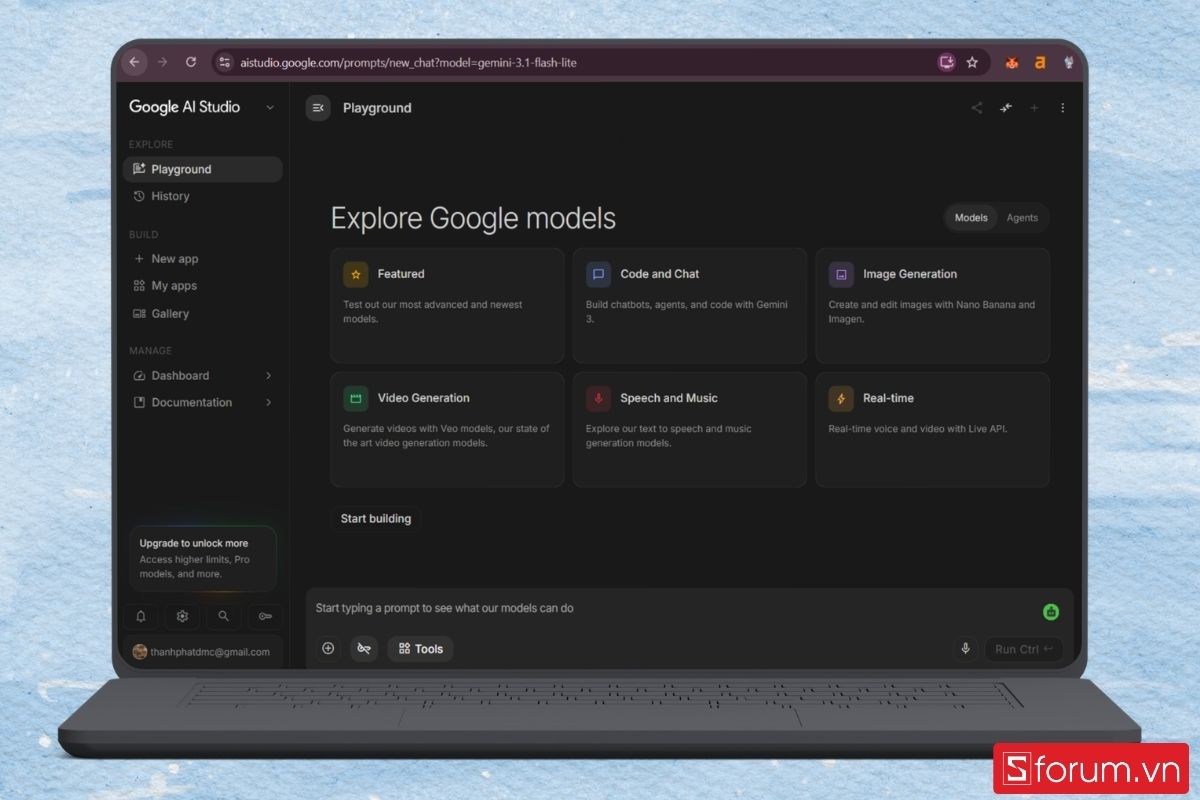The height and width of the screenshot is (800, 1200).
Task: Open the Featured models card
Action: tap(447, 306)
